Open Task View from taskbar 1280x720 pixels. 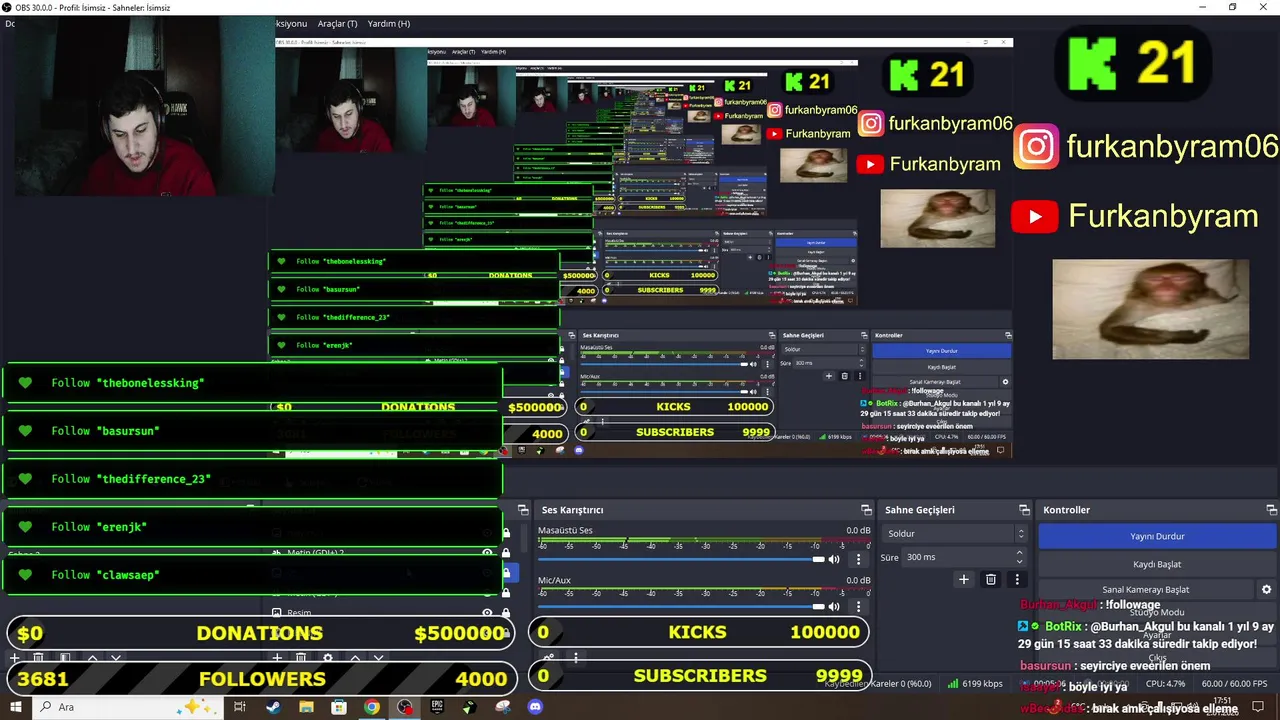coord(240,707)
